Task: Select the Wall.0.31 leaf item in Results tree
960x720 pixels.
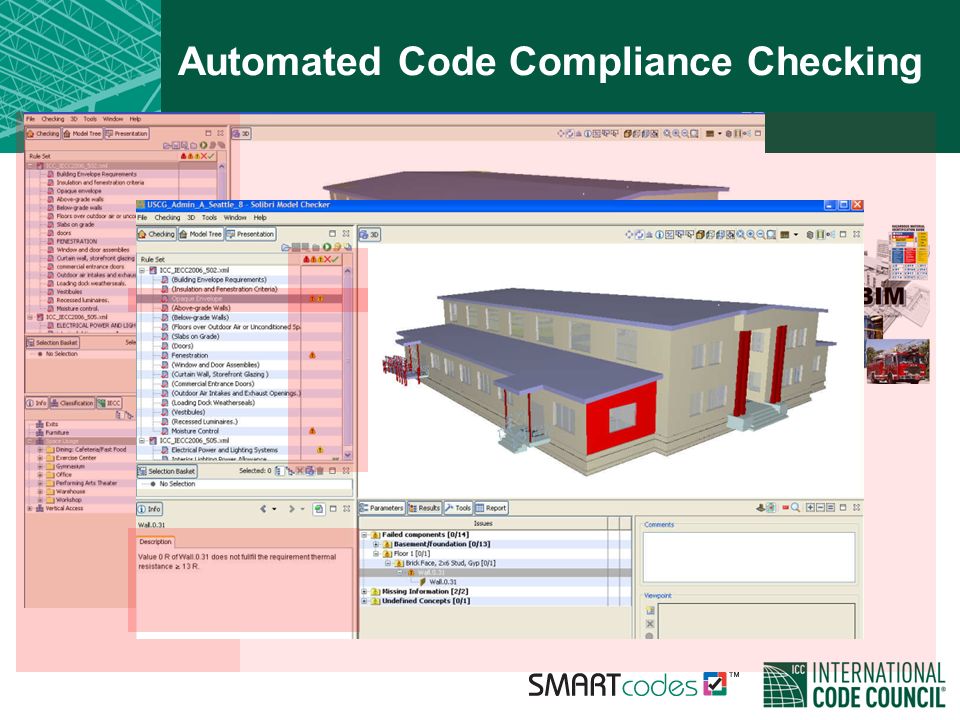Action: click(443, 582)
